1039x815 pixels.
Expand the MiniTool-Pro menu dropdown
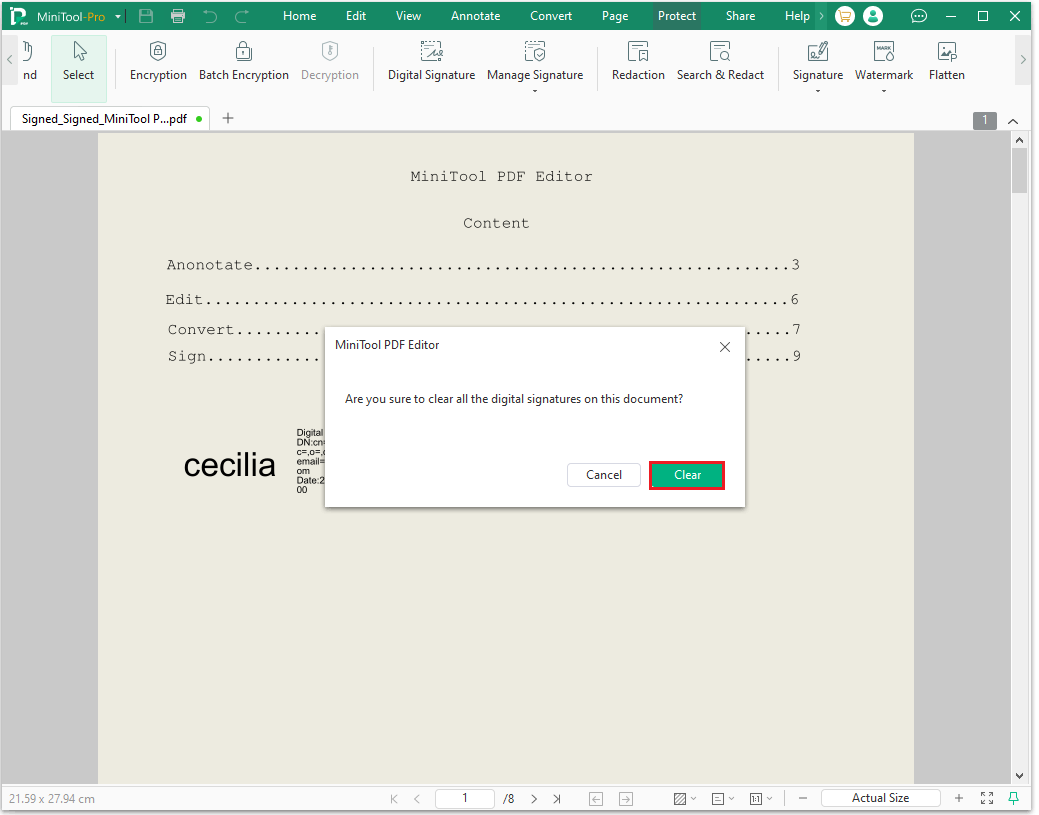coord(117,15)
